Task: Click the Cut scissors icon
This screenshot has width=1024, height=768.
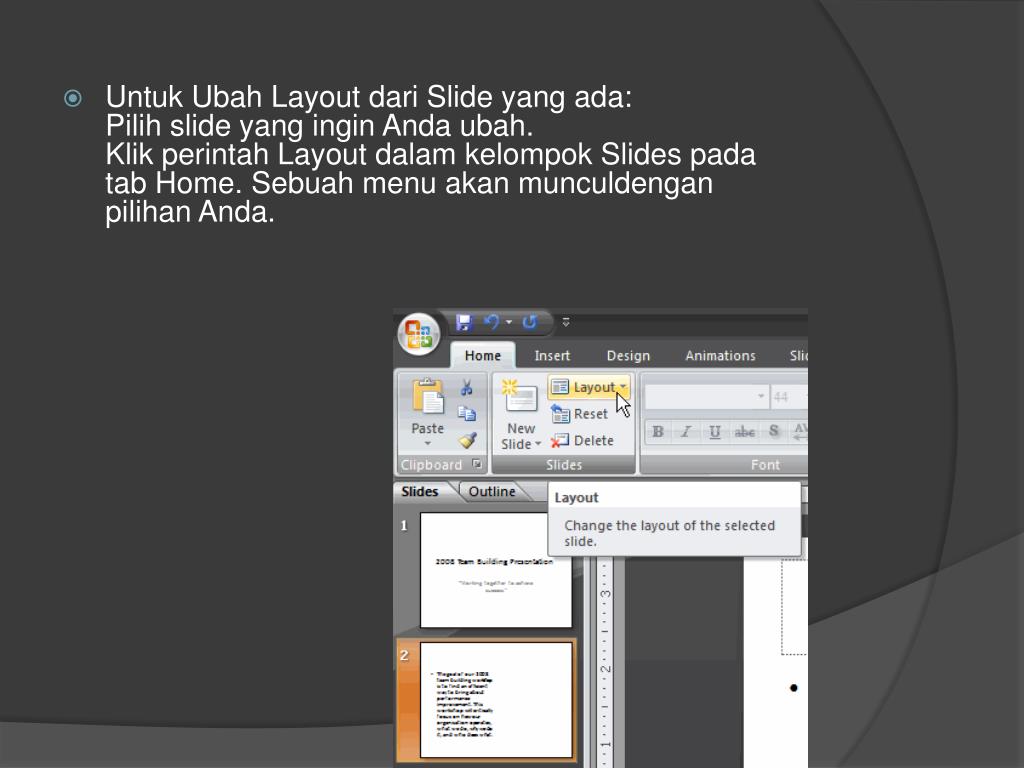Action: pyautogui.click(x=466, y=388)
